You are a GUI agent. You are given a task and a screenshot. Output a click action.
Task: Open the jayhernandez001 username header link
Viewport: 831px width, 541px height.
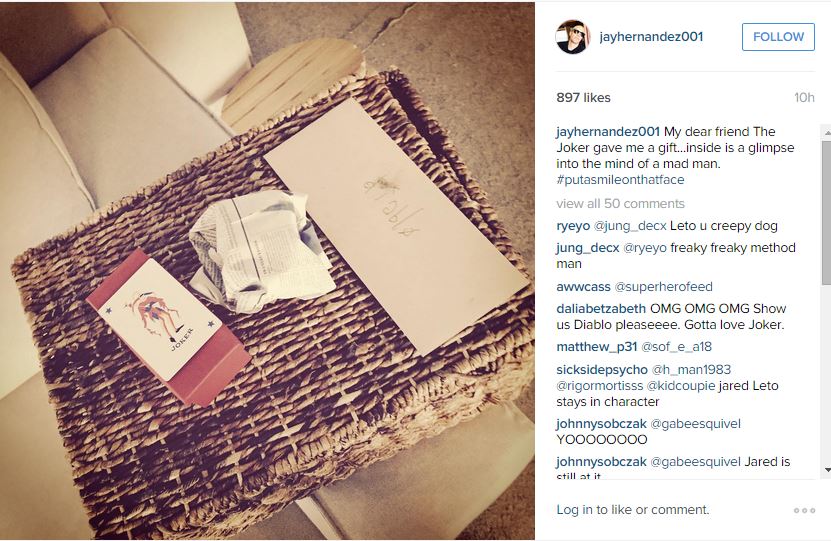(651, 37)
